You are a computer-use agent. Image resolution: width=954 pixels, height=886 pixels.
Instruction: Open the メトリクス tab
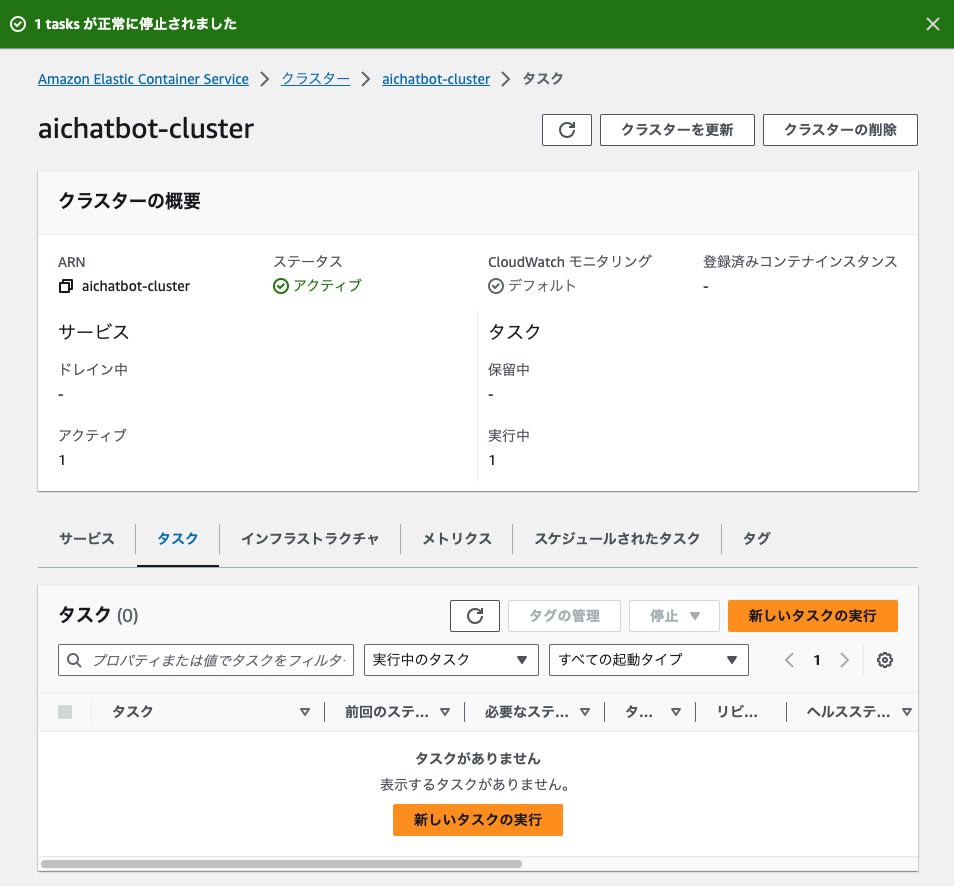click(x=457, y=539)
